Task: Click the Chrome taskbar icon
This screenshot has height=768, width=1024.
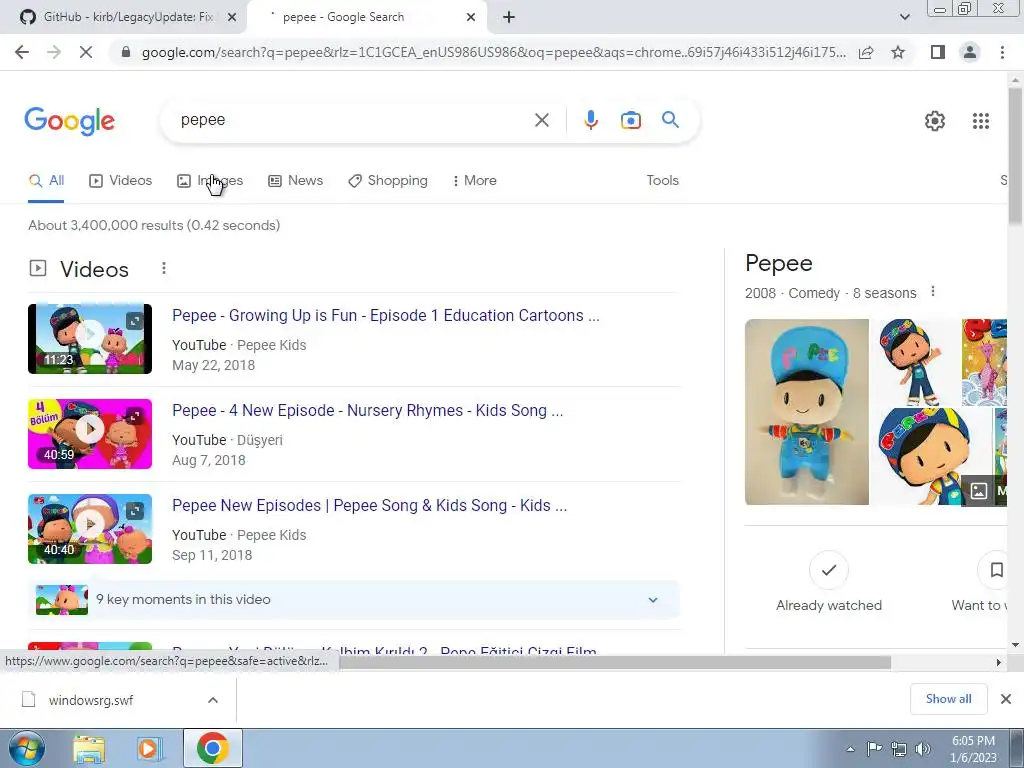Action: click(212, 748)
